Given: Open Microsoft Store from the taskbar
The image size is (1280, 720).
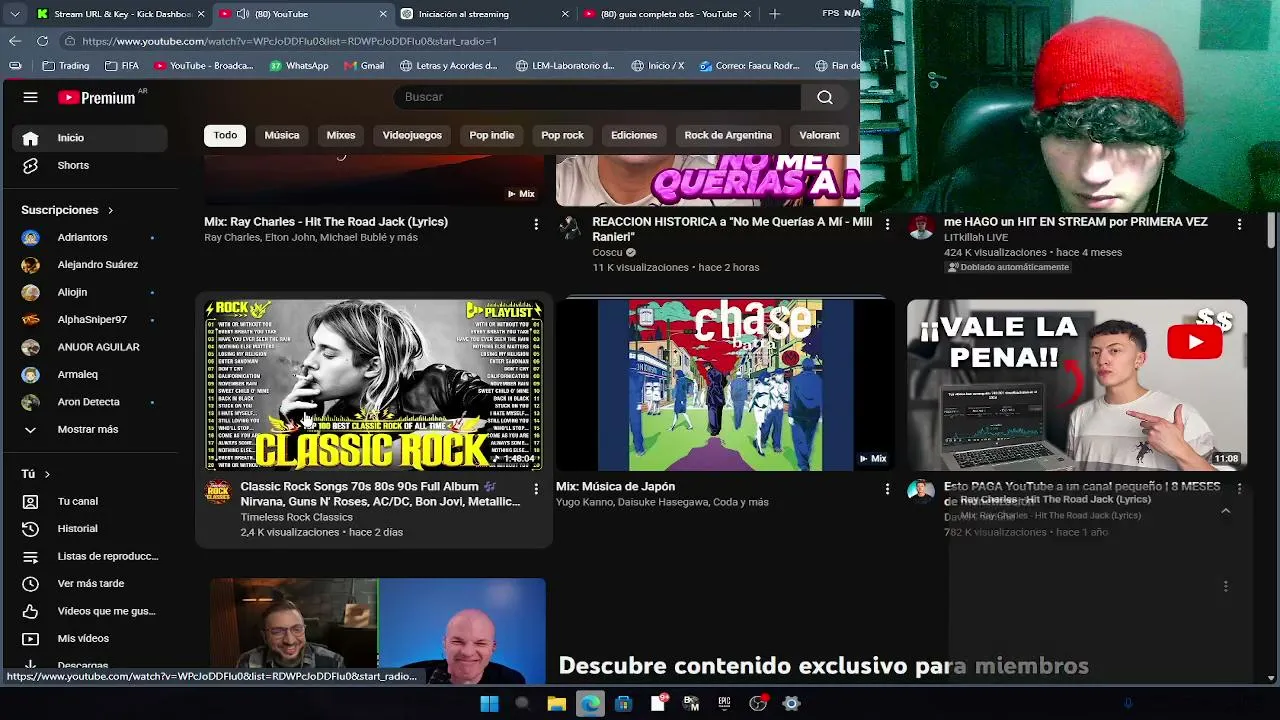Looking at the screenshot, I should pyautogui.click(x=623, y=703).
